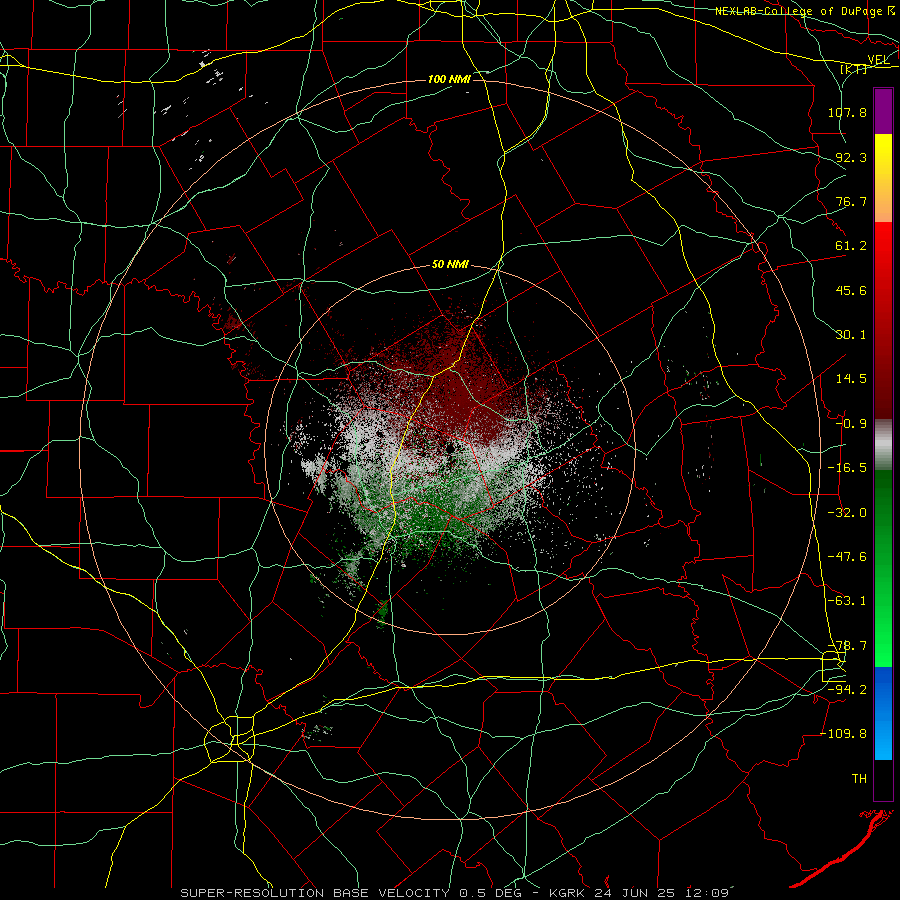
Task: Click the 107.8 value on velocity scale
Action: [x=847, y=112]
